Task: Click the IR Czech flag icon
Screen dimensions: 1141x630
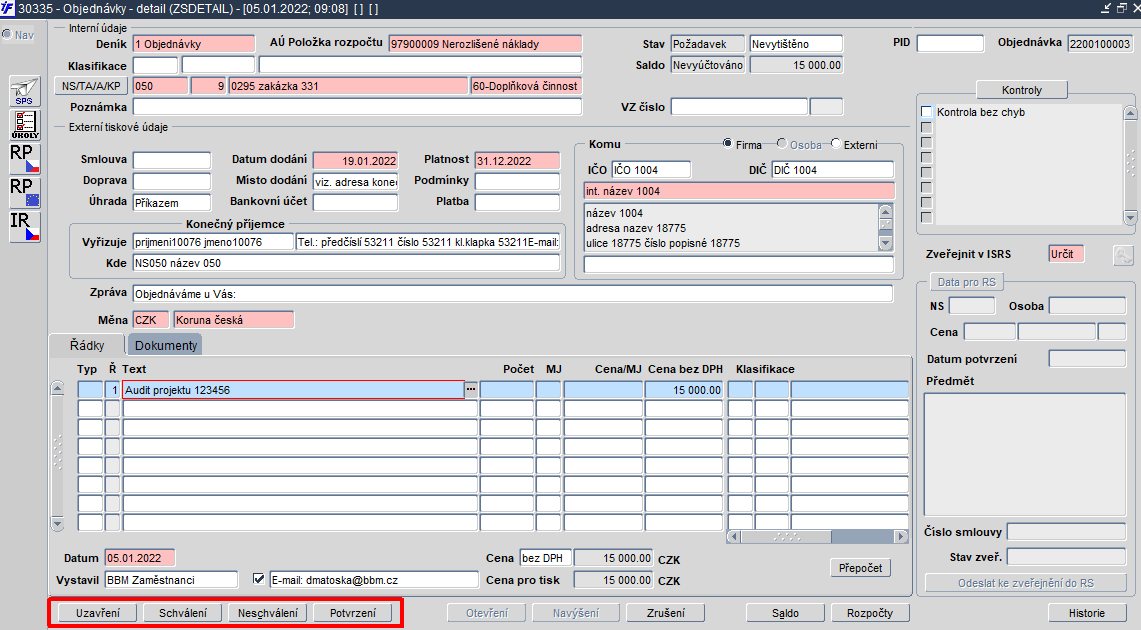Action: [x=25, y=226]
